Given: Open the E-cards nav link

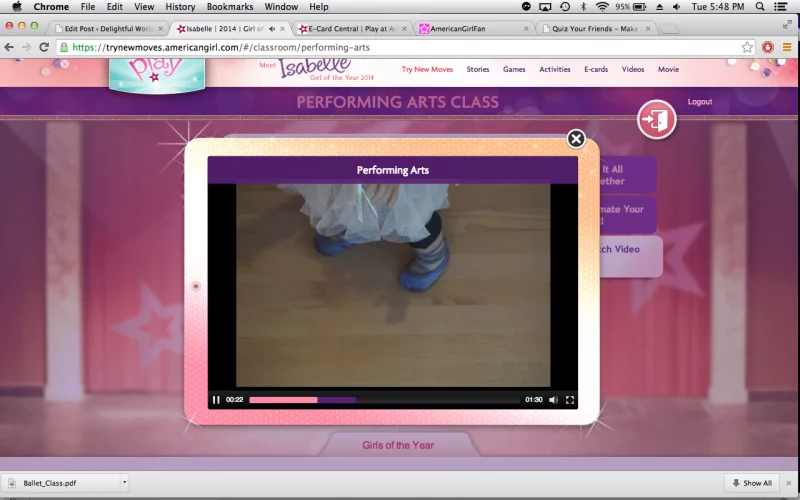Looking at the screenshot, I should click(596, 69).
